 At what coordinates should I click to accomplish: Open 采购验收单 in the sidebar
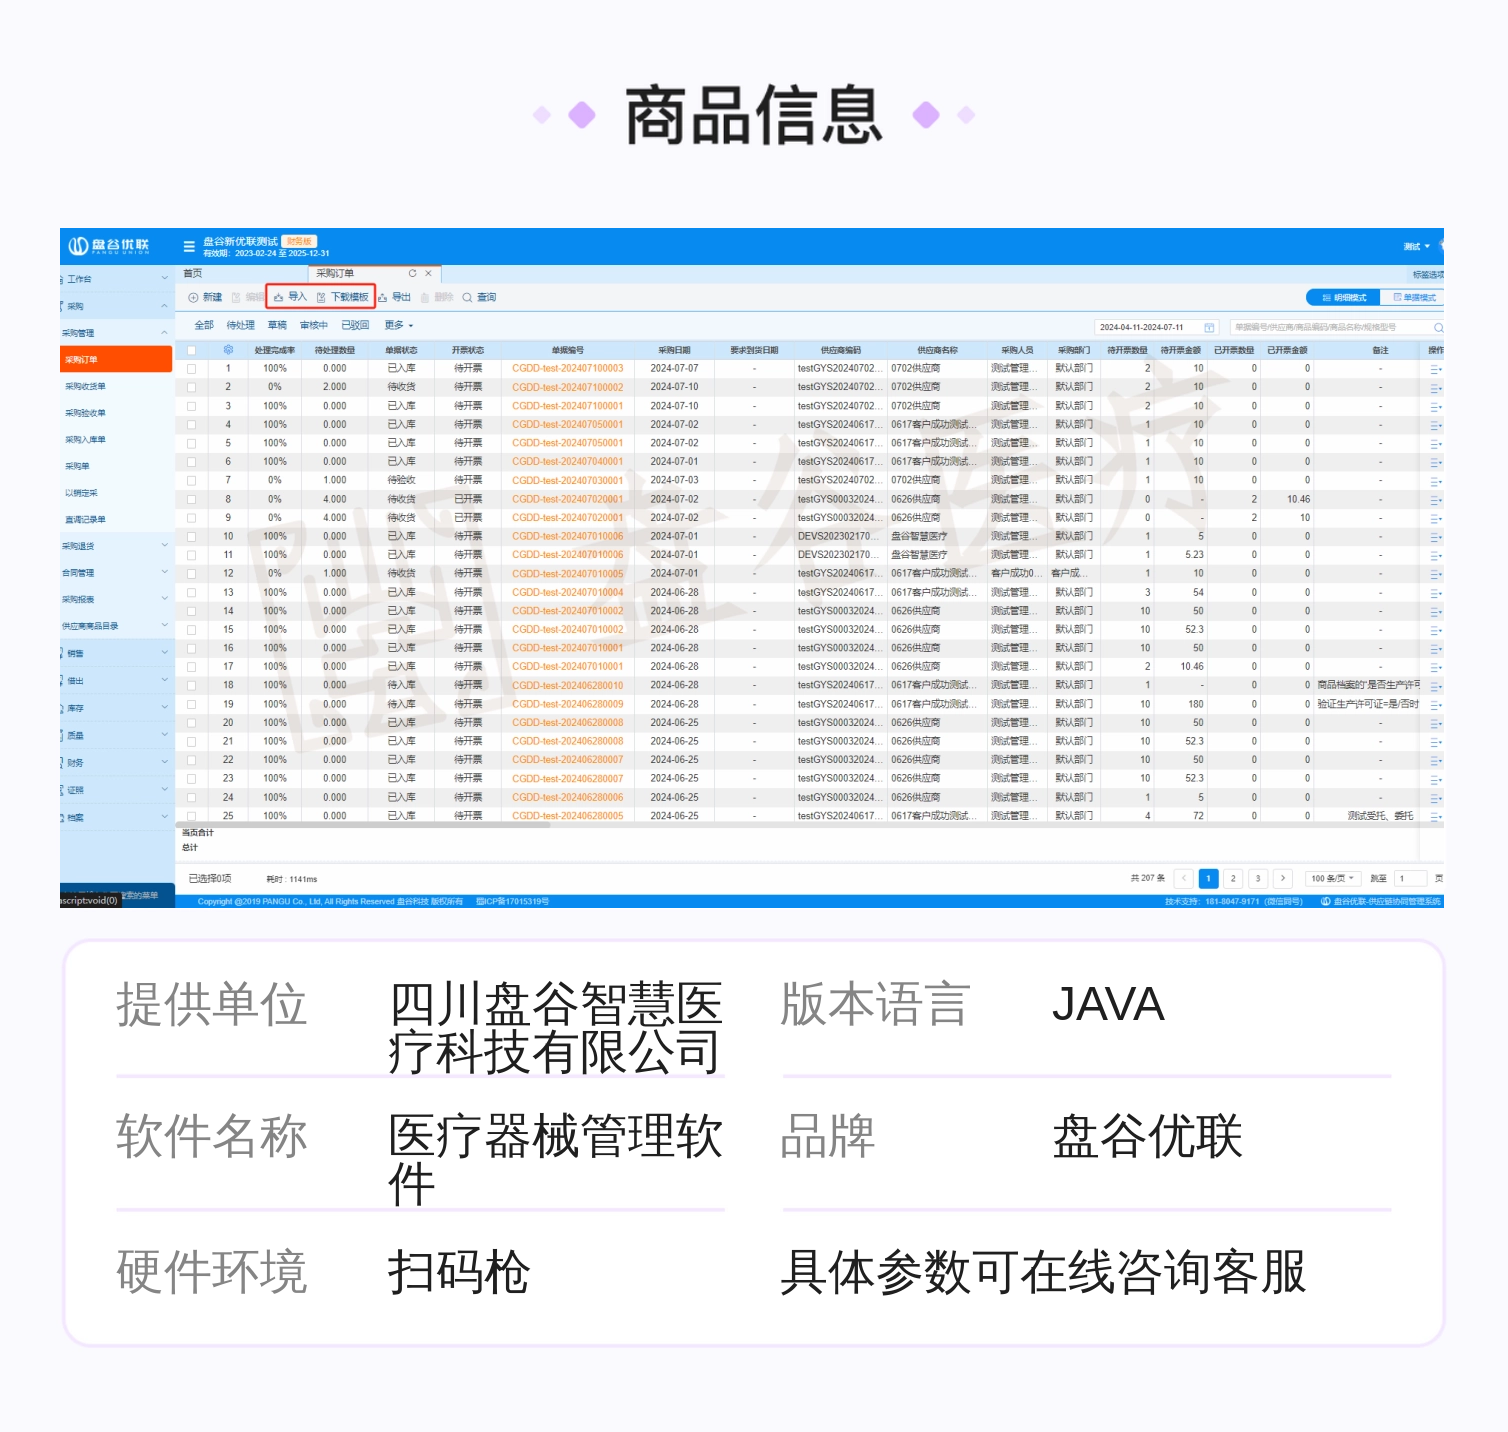click(x=85, y=413)
